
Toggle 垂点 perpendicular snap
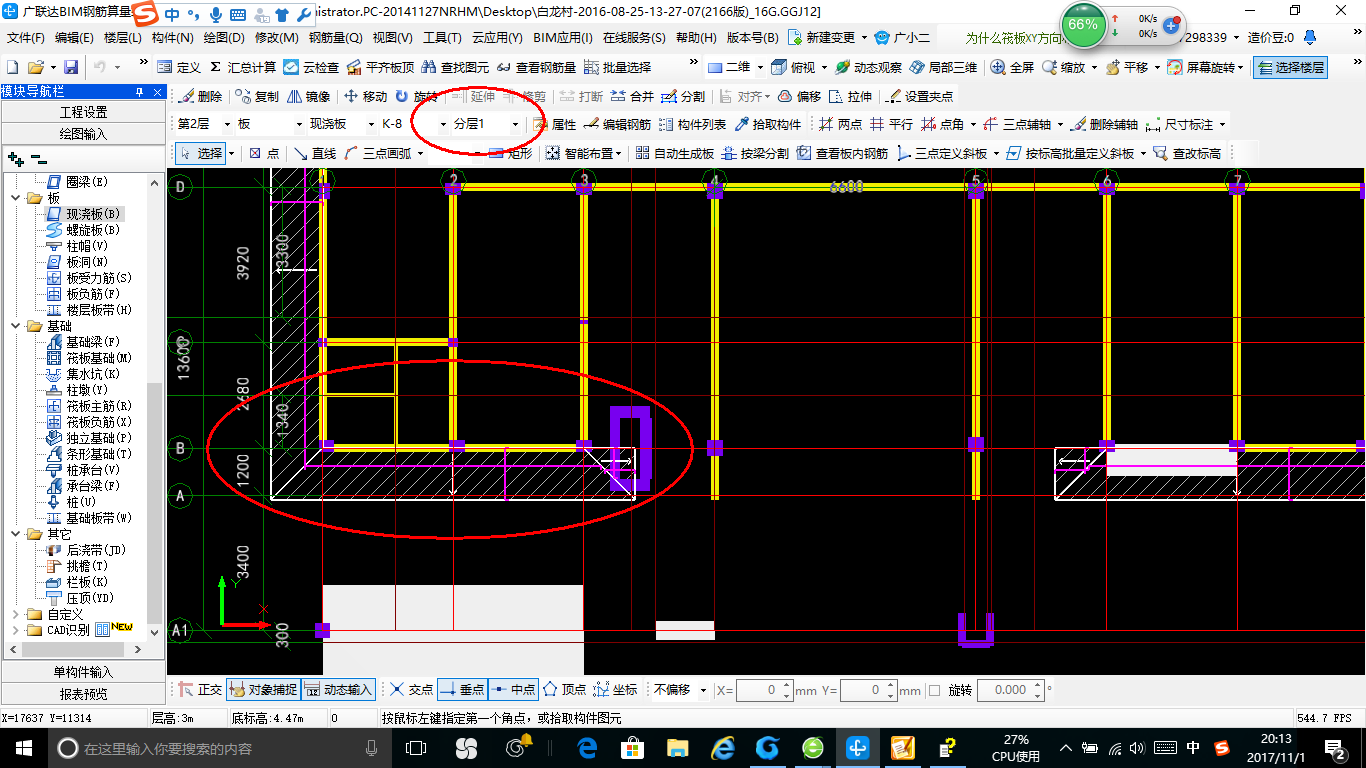(462, 690)
